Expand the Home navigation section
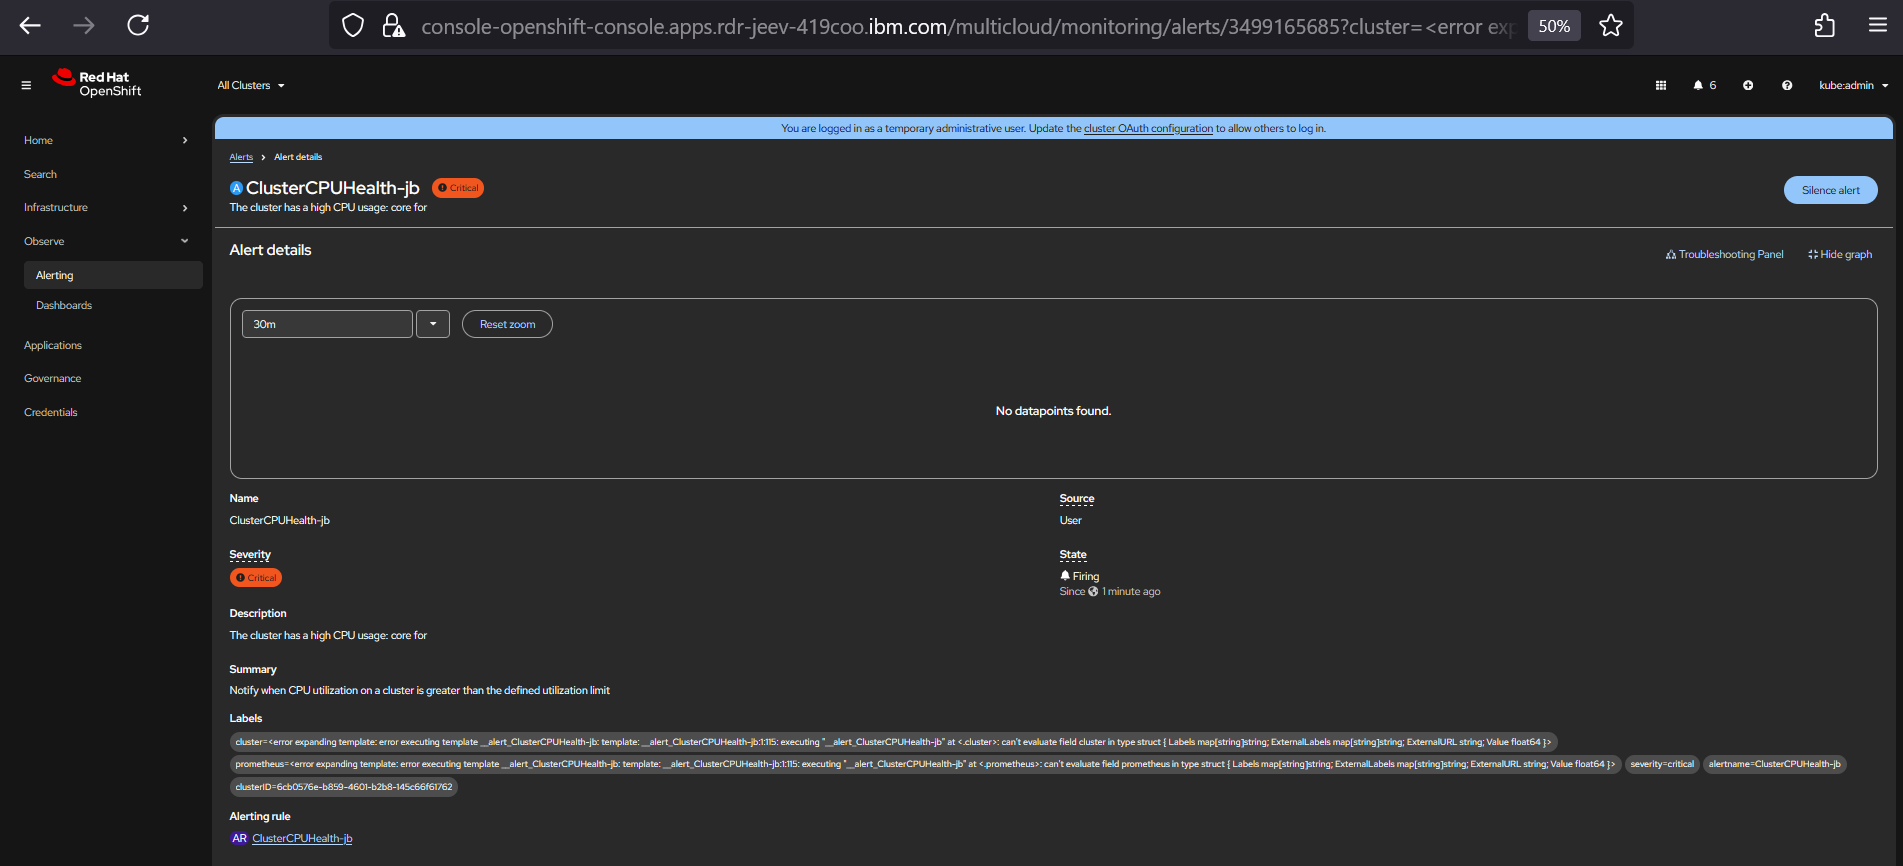The height and width of the screenshot is (866, 1903). [106, 140]
